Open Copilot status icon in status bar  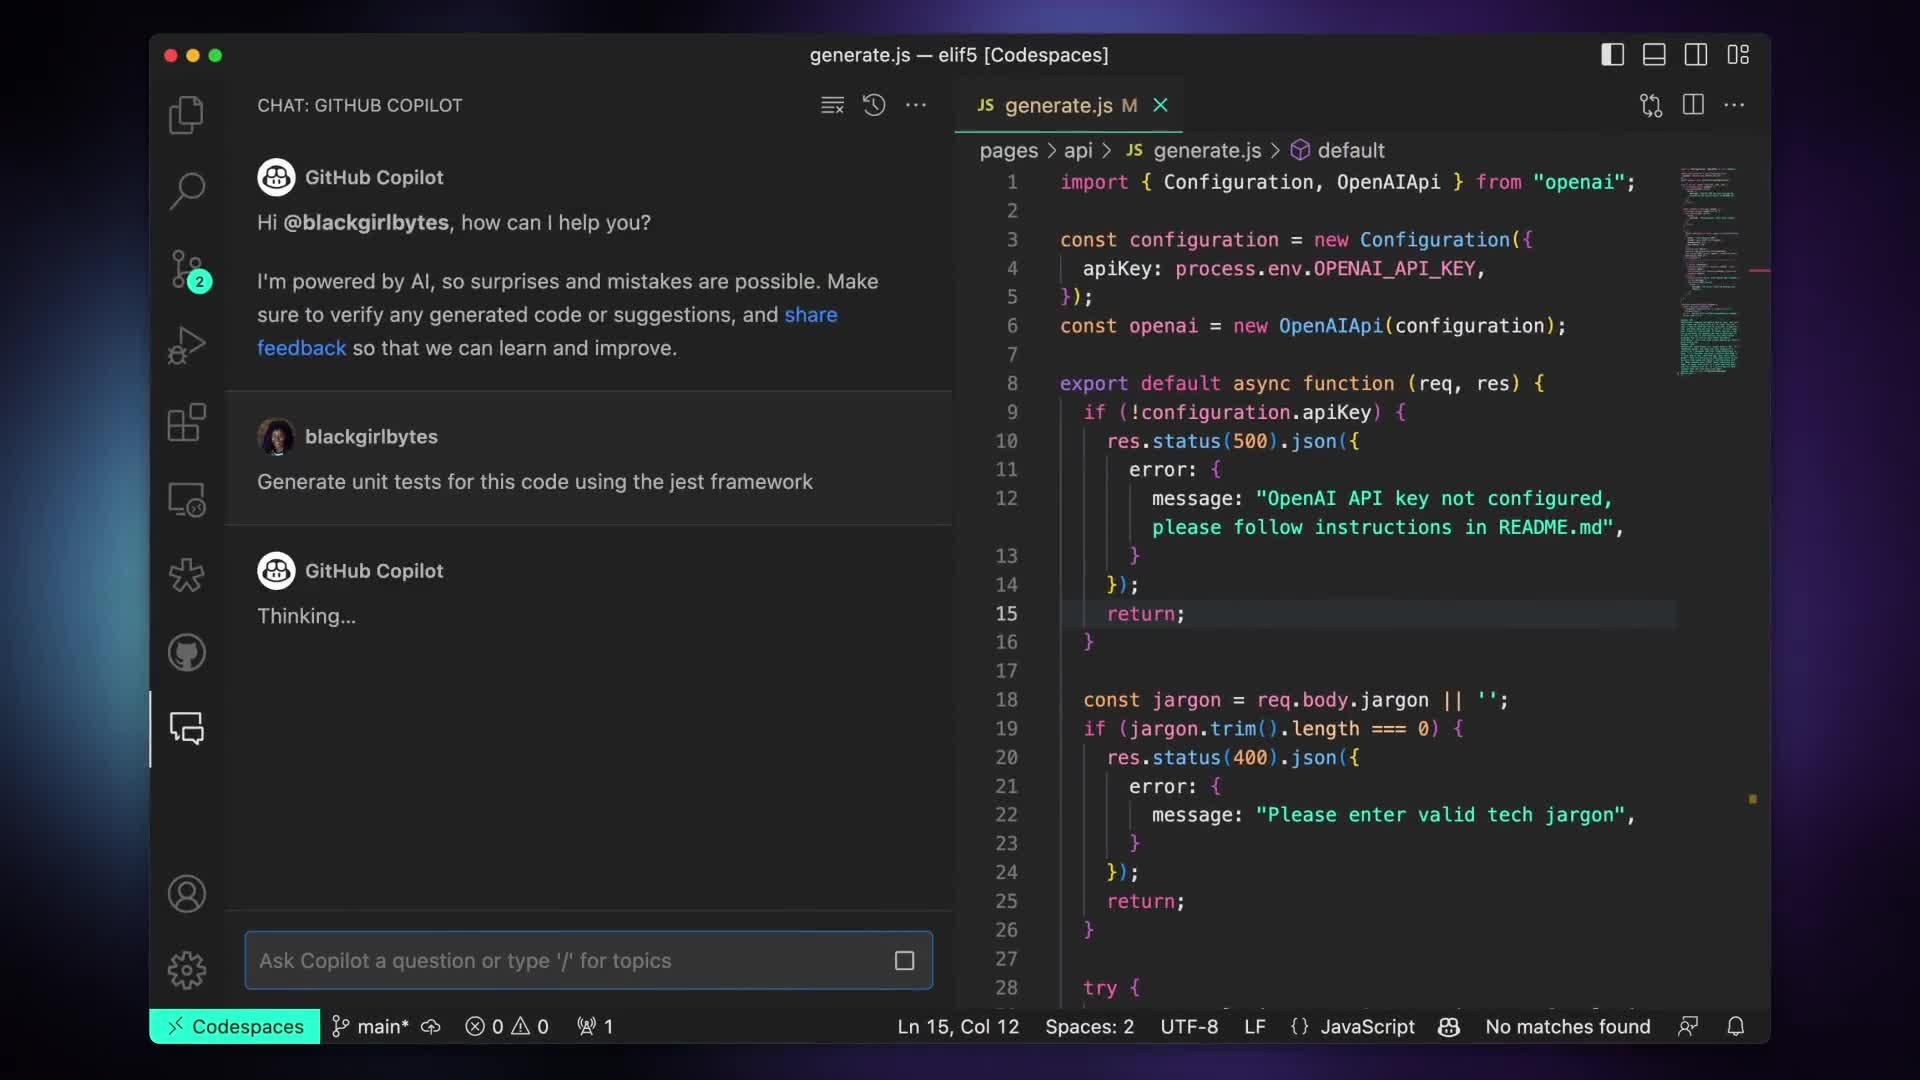1449,1027
